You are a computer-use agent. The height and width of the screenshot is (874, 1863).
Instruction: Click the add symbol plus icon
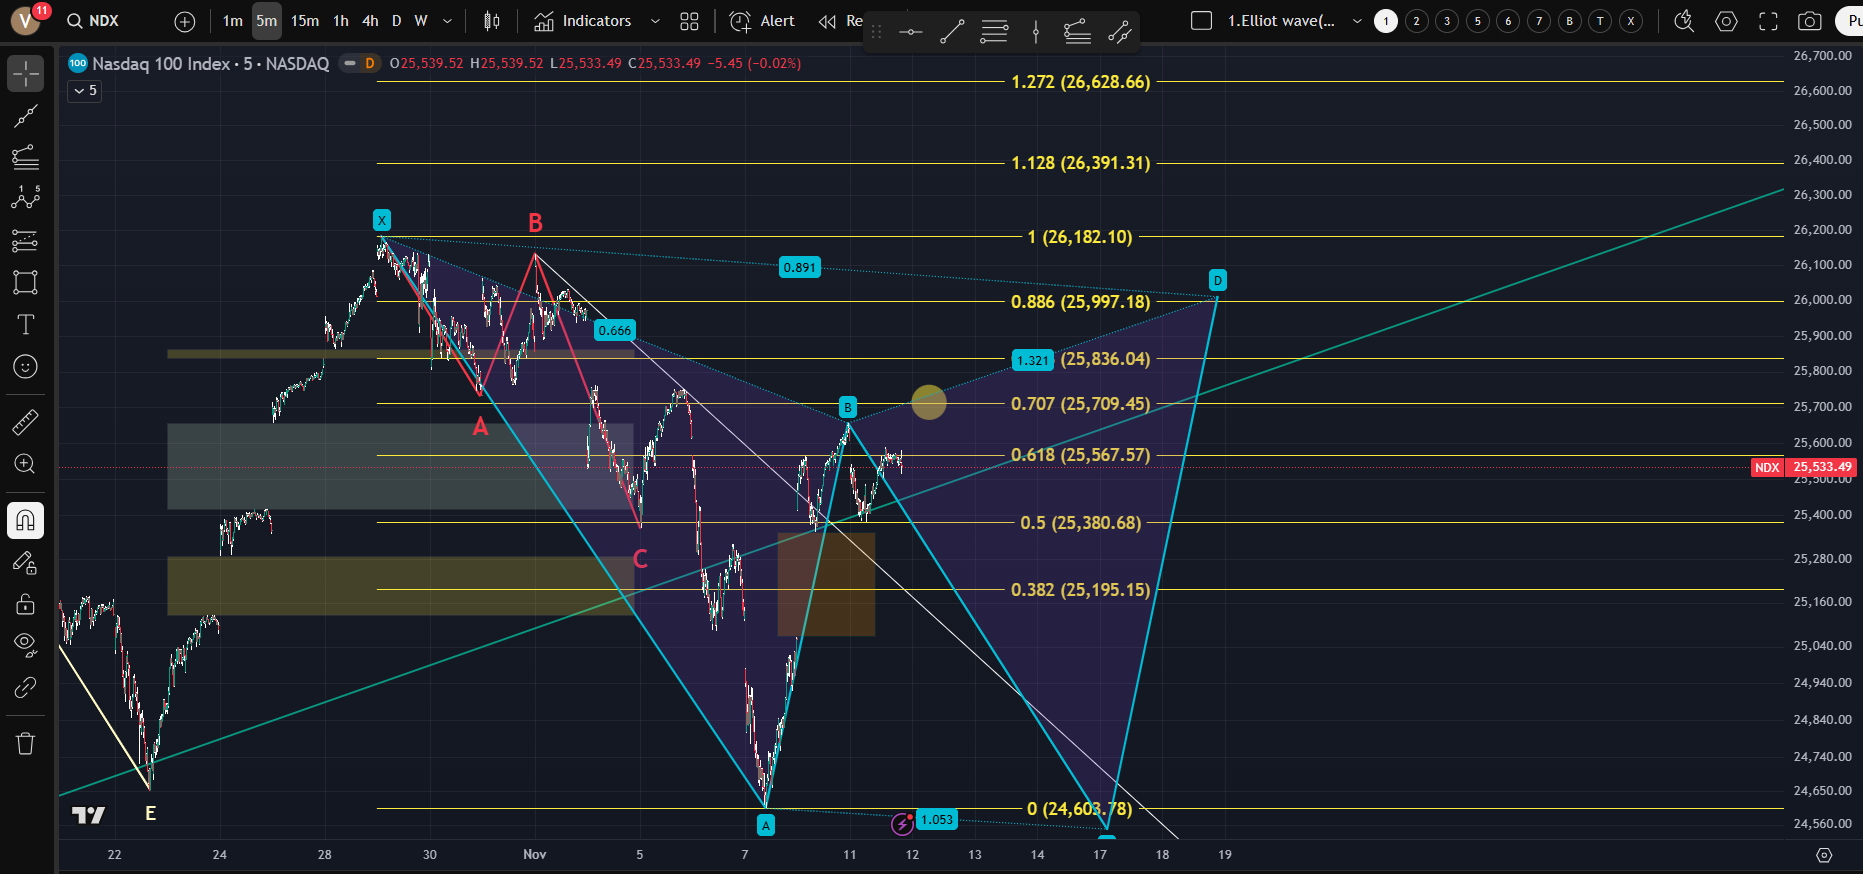185,21
